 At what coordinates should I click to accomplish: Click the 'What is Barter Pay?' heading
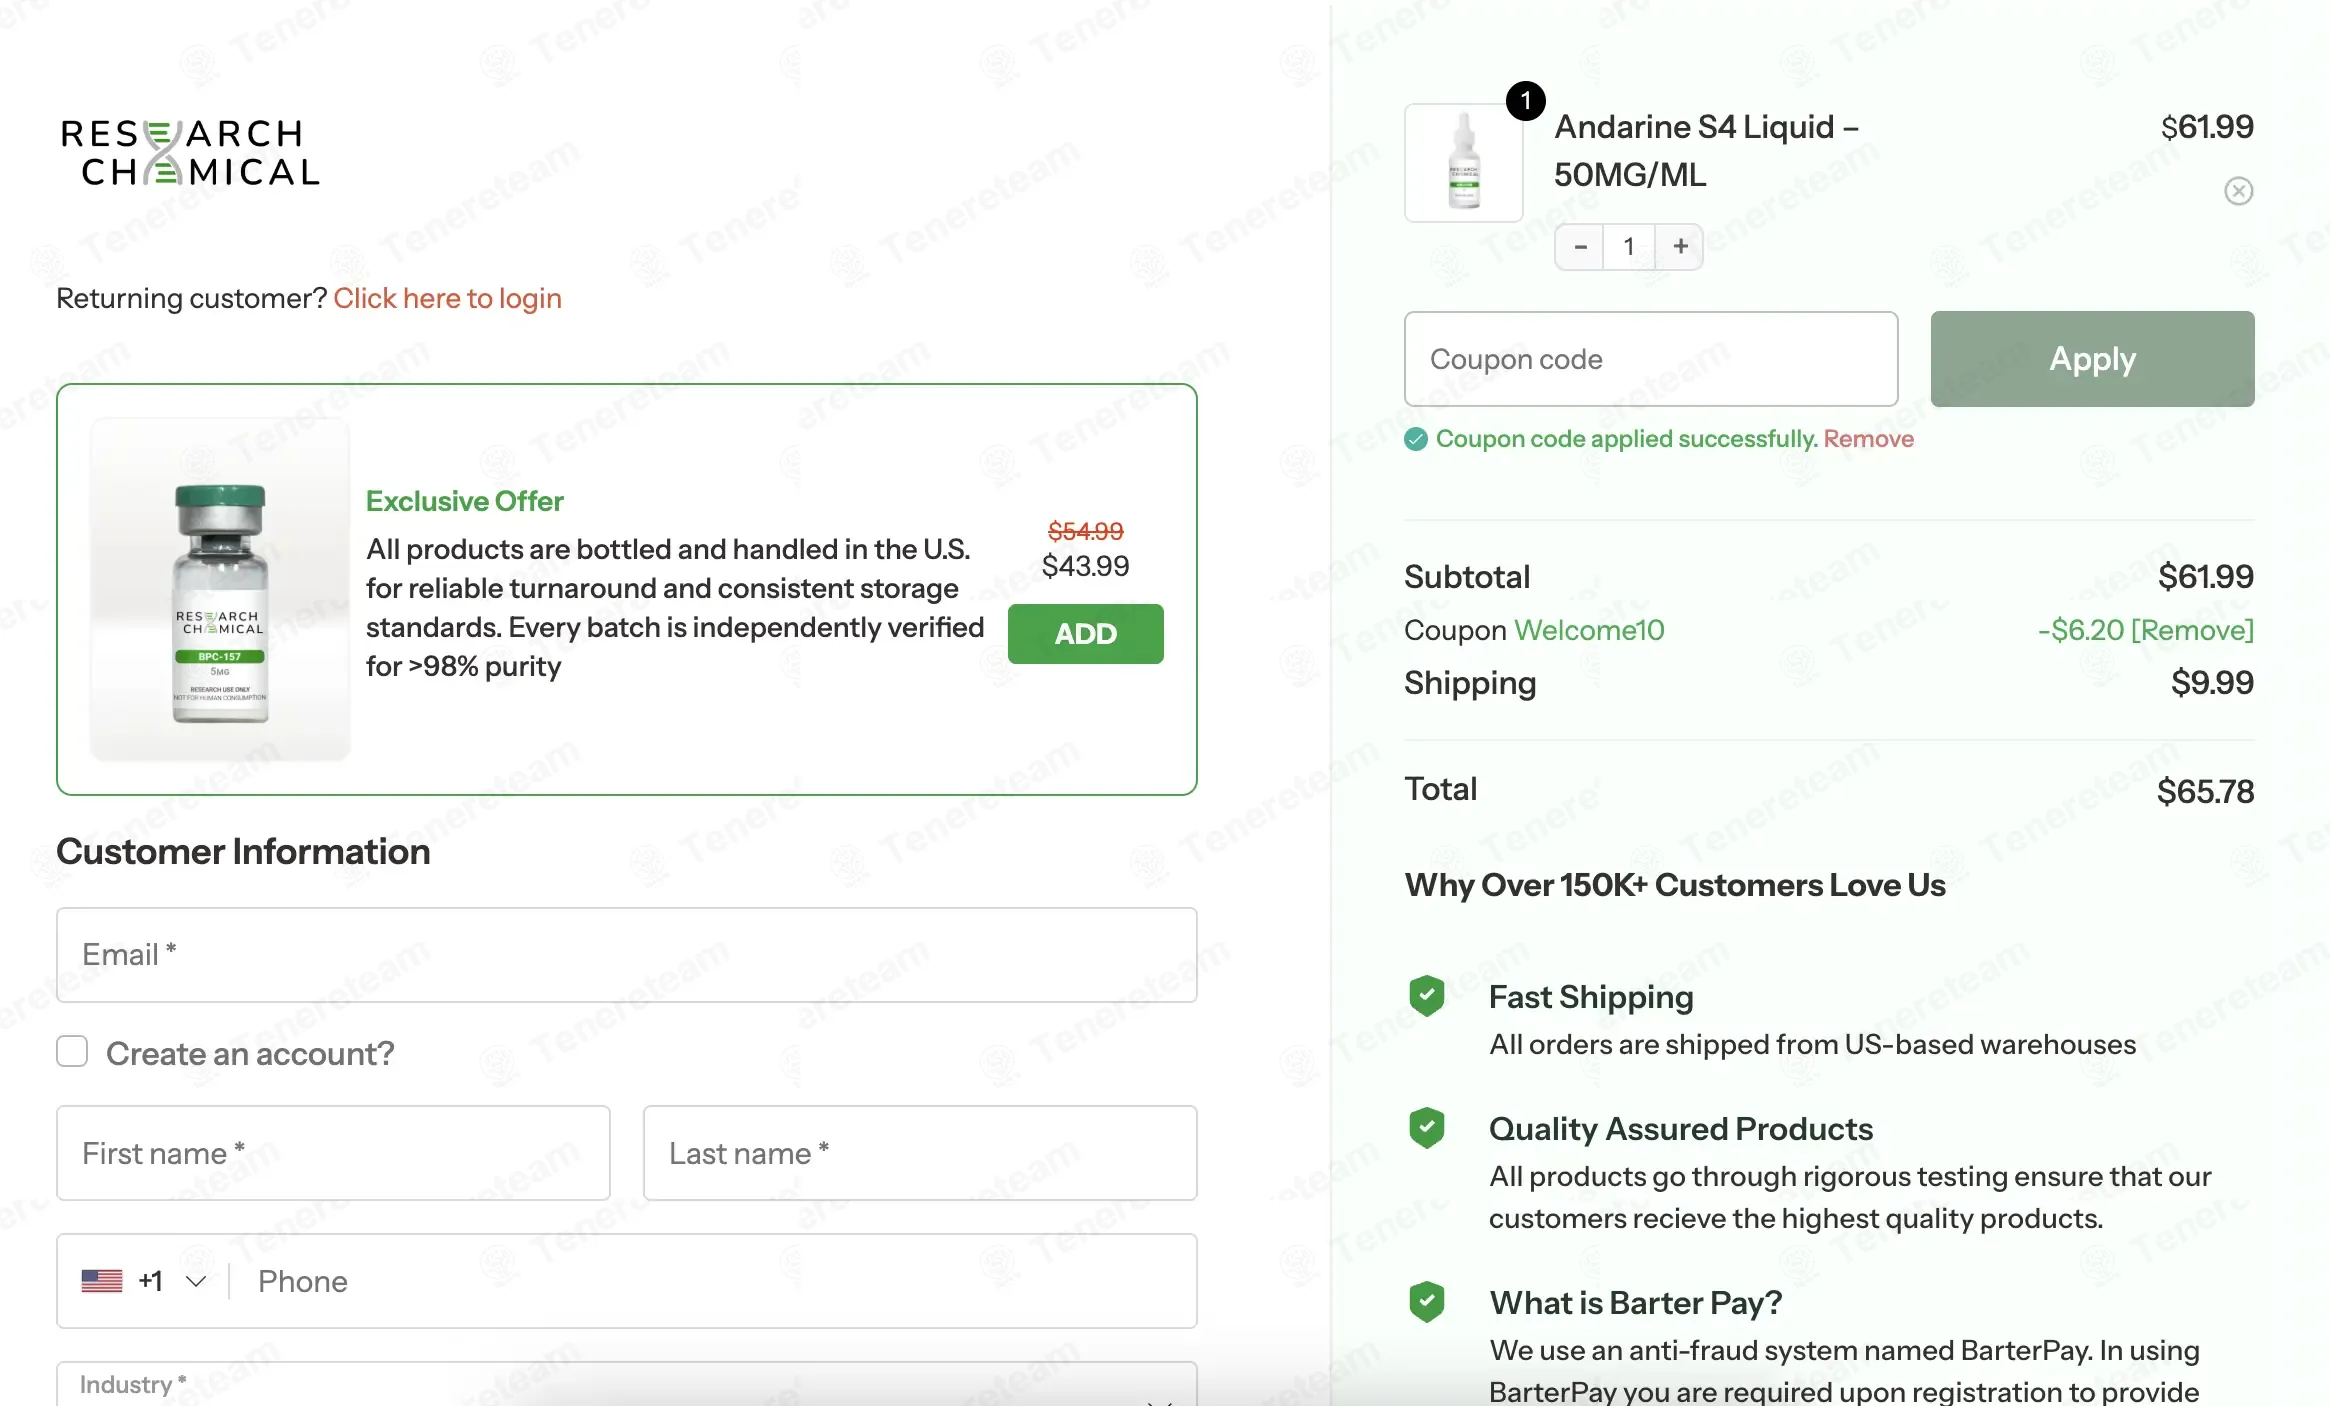[1636, 1303]
